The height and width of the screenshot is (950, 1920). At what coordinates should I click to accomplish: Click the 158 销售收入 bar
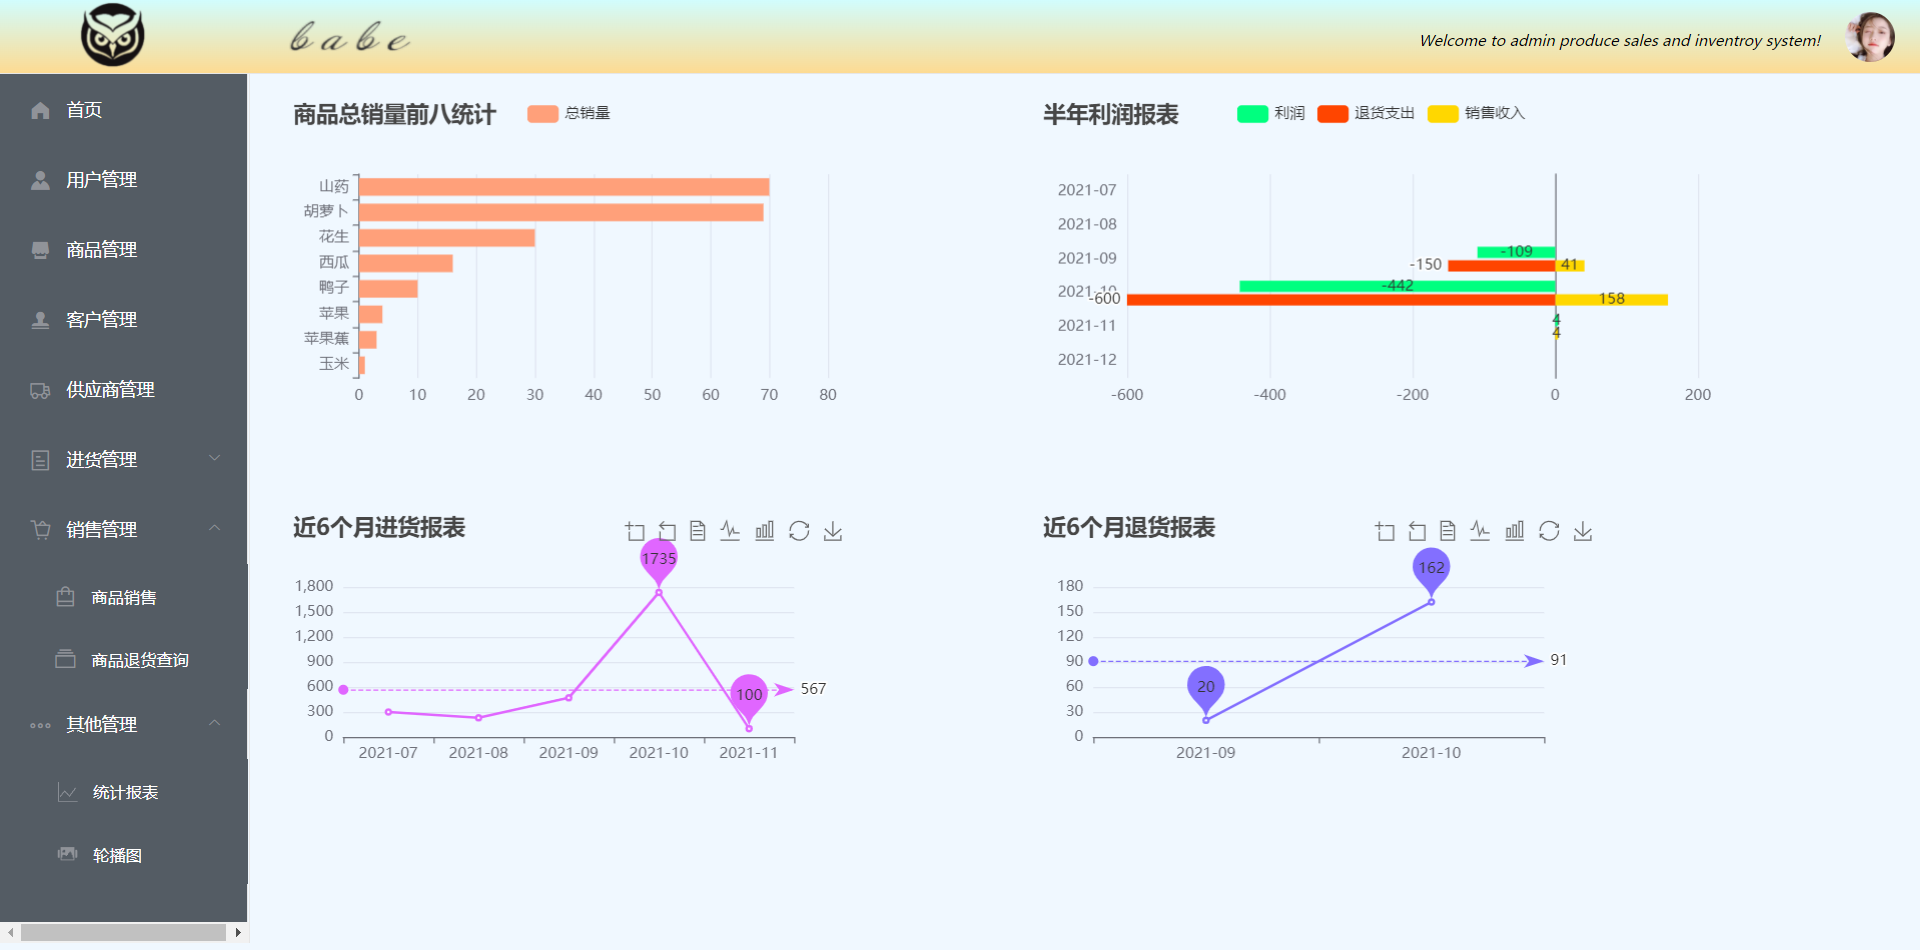pyautogui.click(x=1612, y=299)
